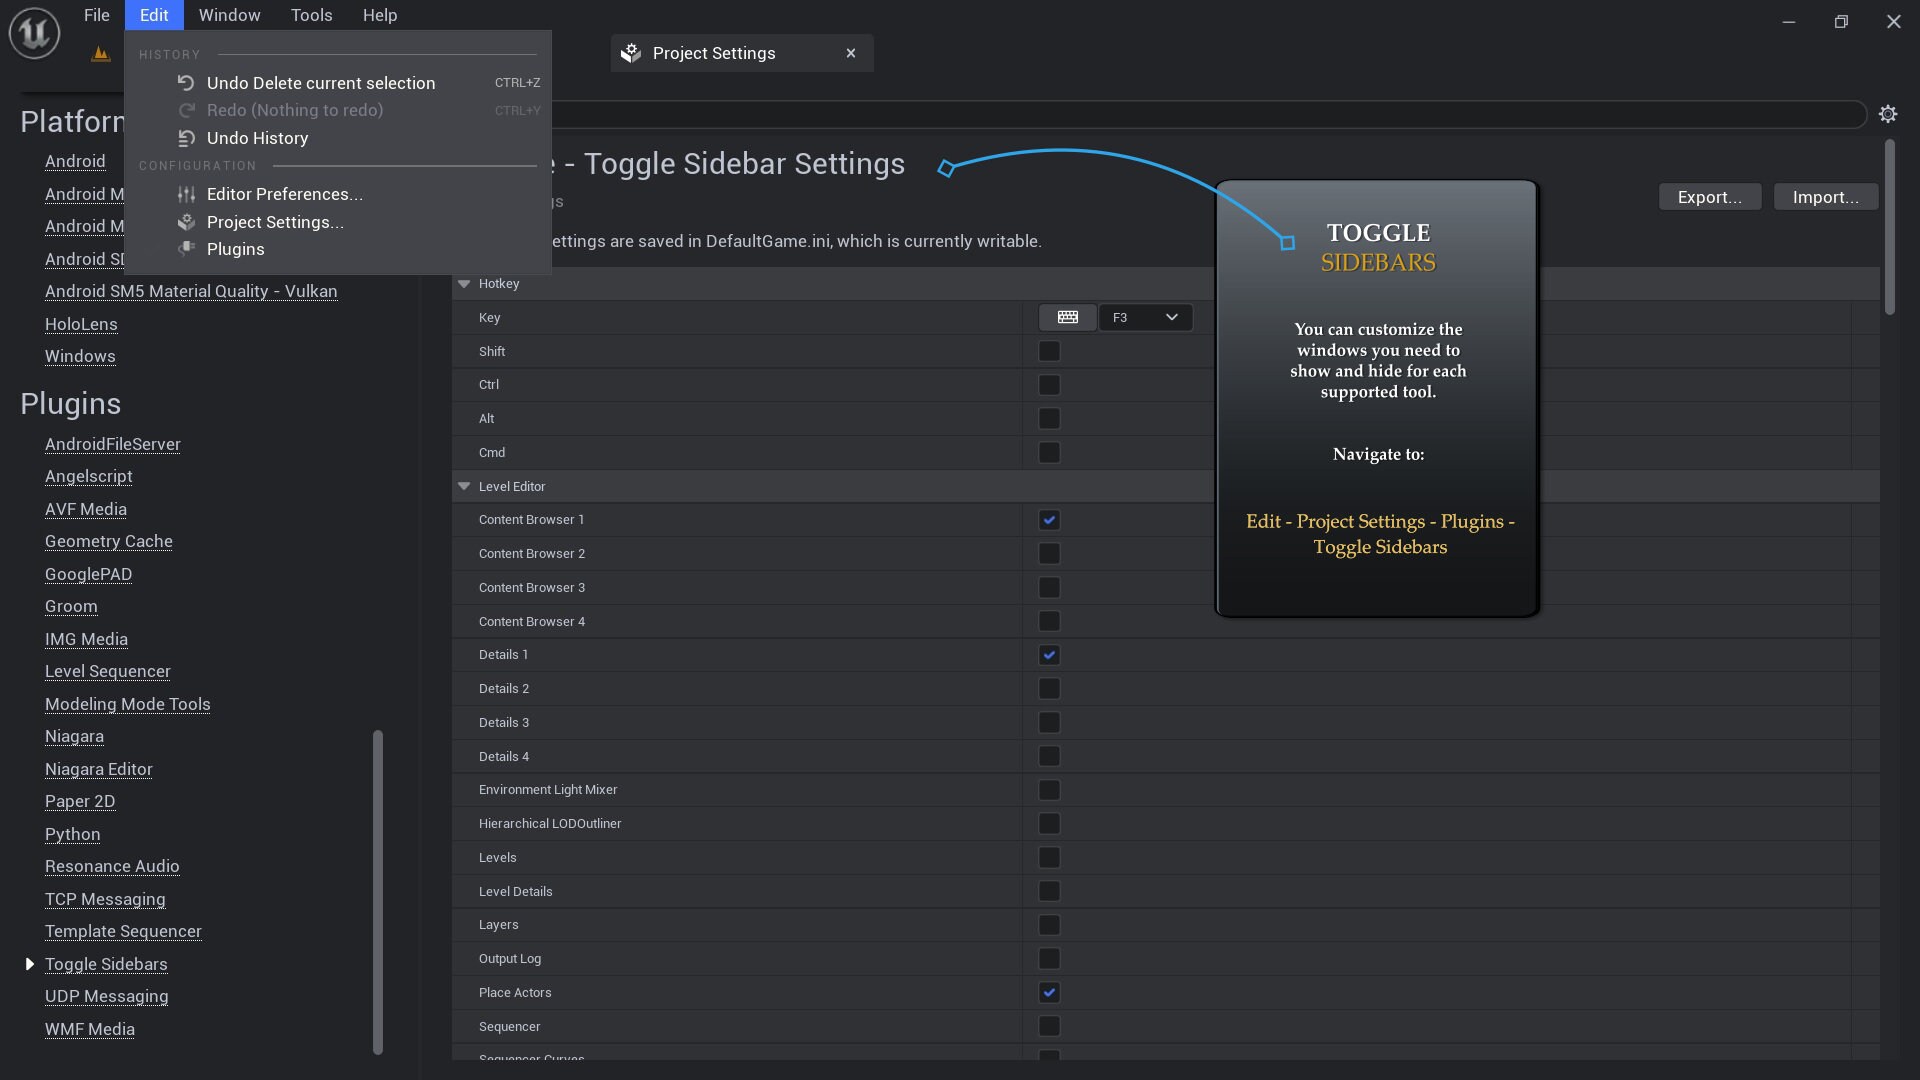Click the cube icon on the Project Settings tab
The image size is (1920, 1080).
coord(630,53)
